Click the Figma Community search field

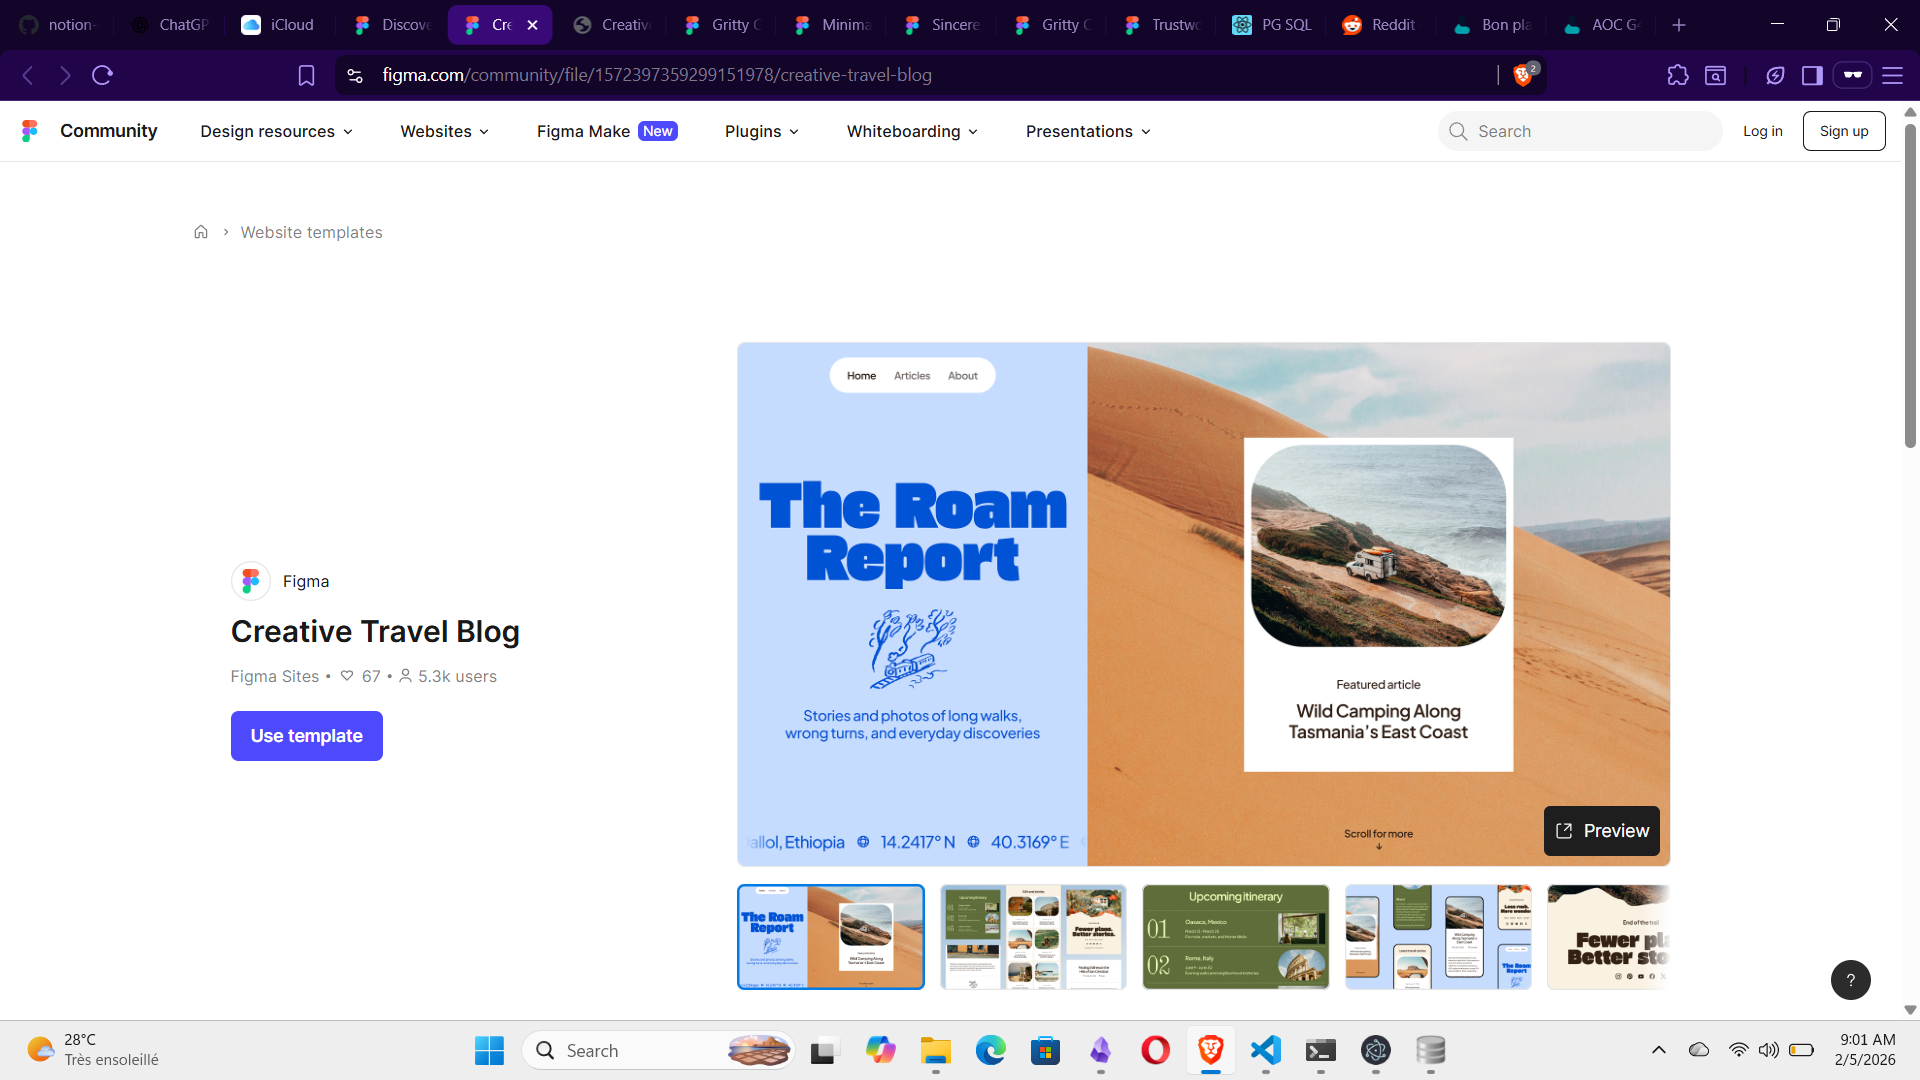tap(1580, 131)
